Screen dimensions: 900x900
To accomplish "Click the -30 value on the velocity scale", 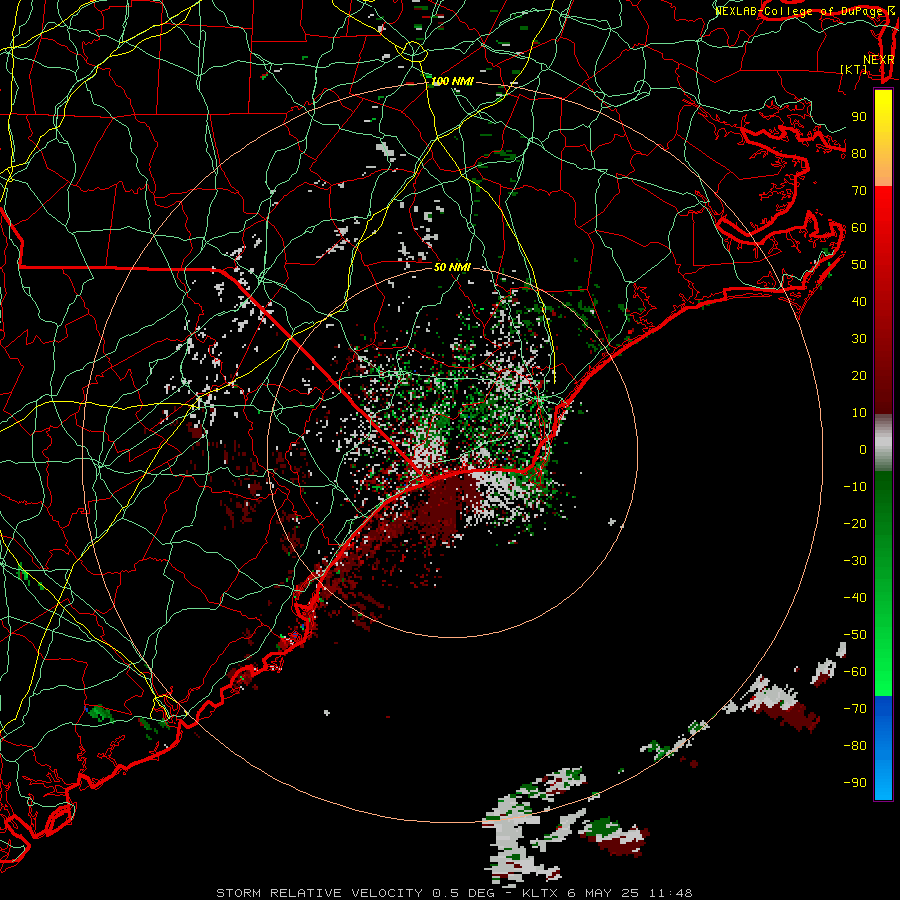I will 855,561.
